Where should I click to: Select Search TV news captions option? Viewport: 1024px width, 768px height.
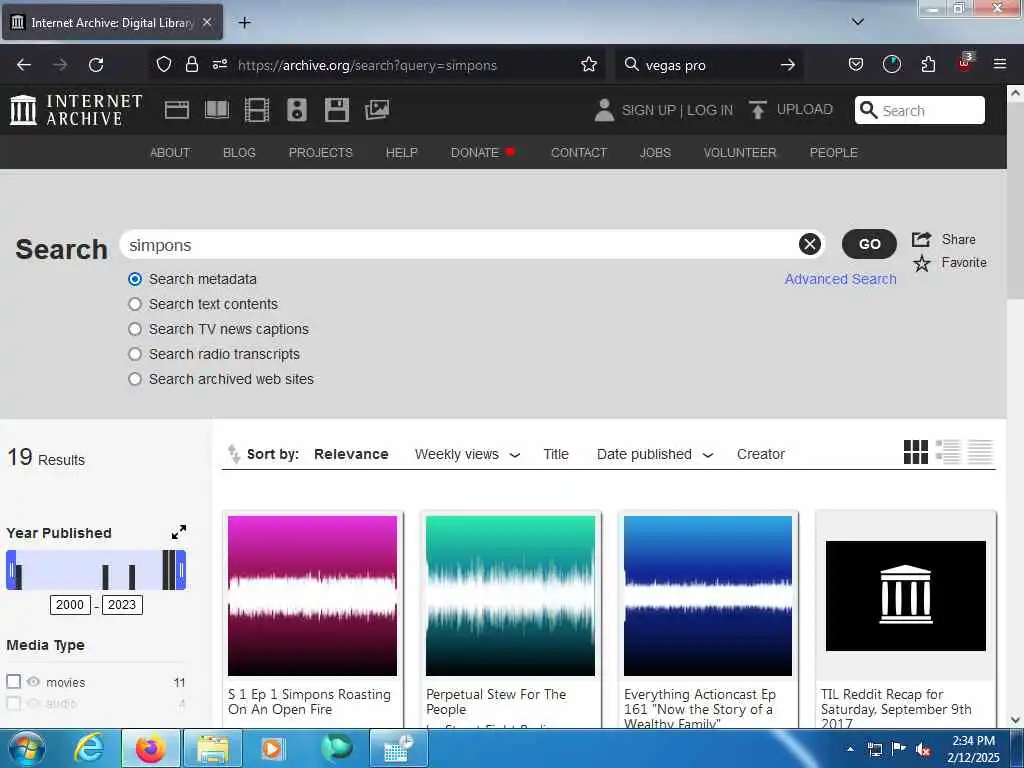point(135,329)
